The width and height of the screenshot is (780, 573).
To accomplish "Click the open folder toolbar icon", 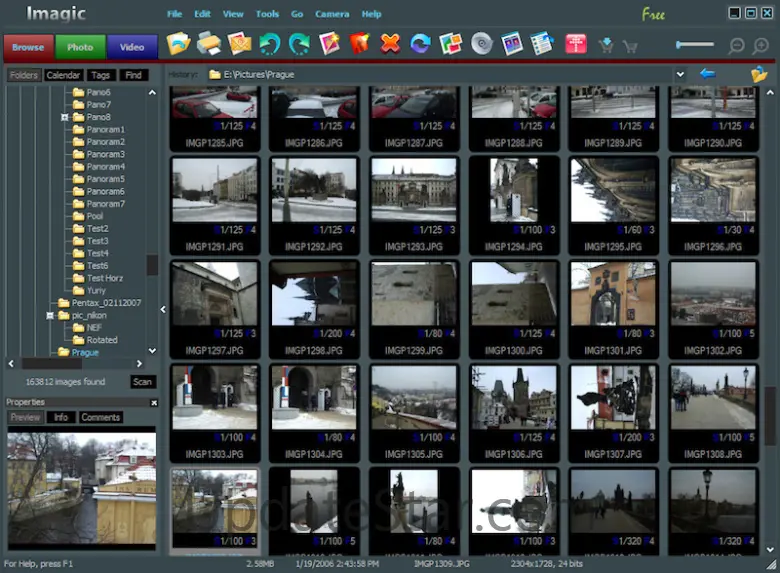I will [x=178, y=44].
